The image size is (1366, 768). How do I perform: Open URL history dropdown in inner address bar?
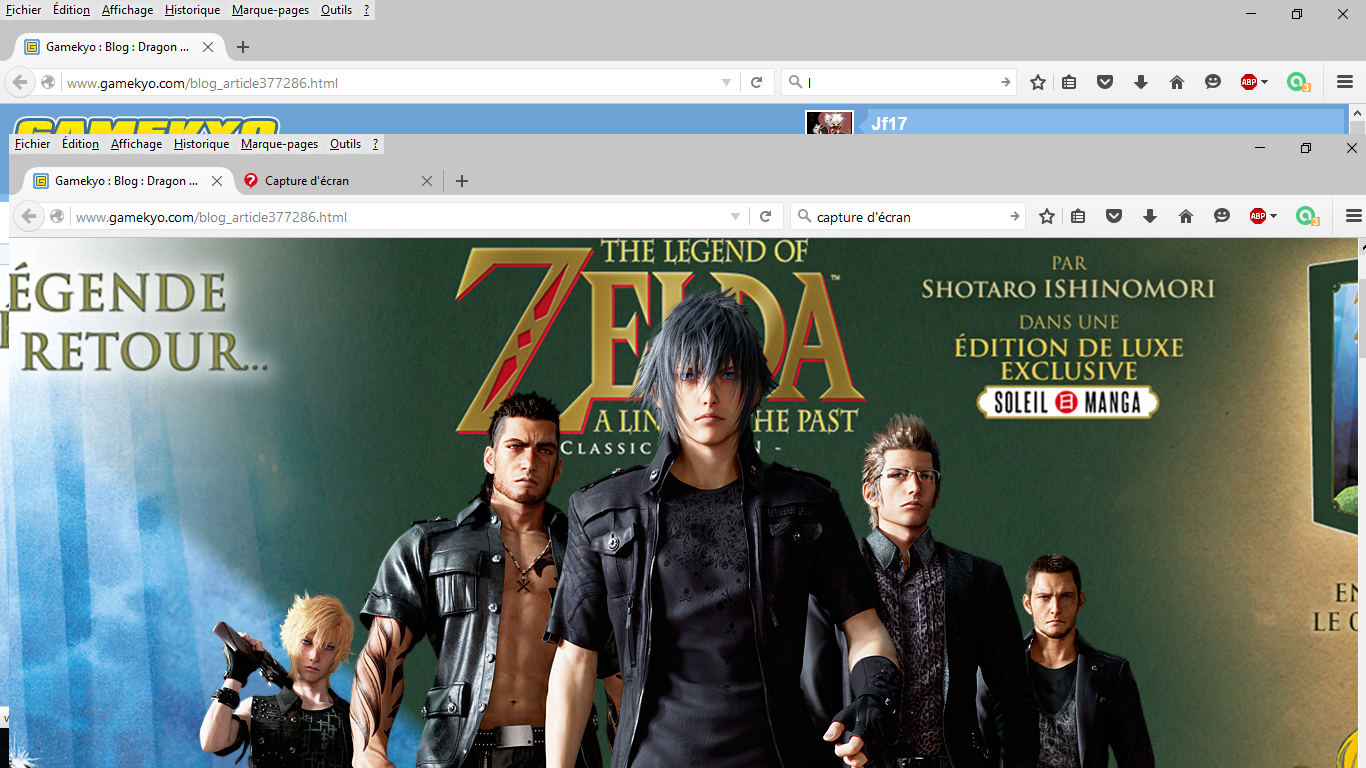click(736, 216)
